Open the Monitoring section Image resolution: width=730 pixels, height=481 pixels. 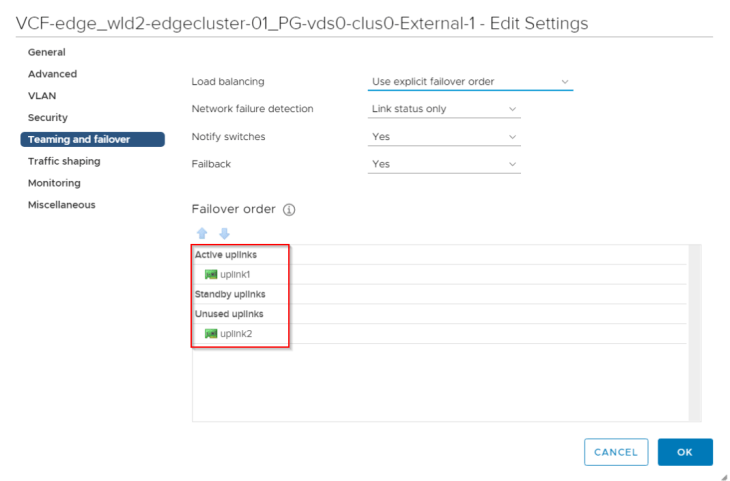54,183
